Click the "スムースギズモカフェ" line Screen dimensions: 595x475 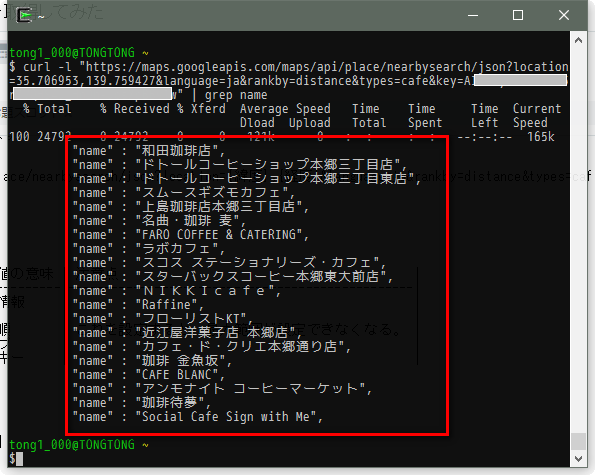pos(184,193)
